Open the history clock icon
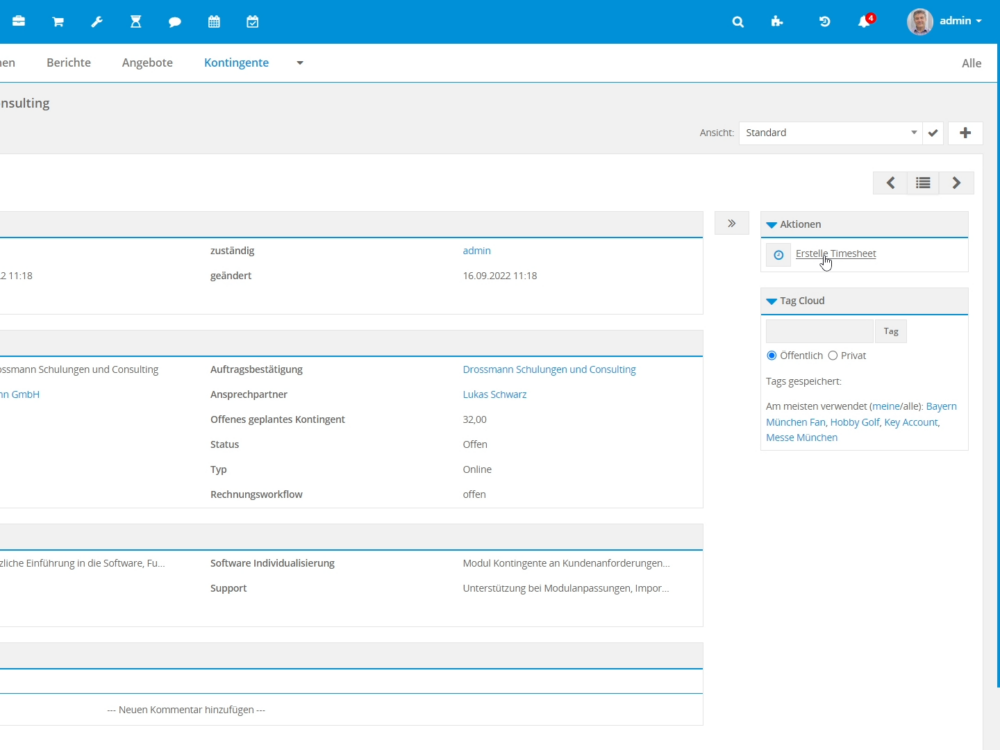The width and height of the screenshot is (1000, 750). [x=824, y=22]
